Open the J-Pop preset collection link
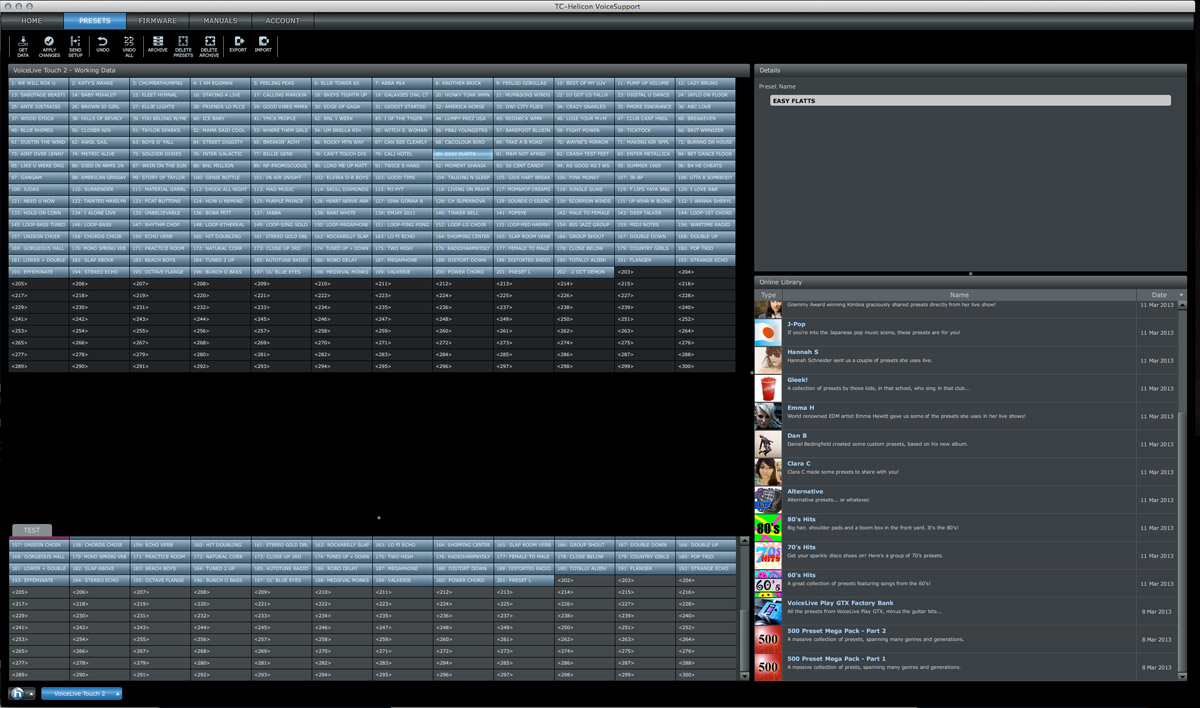 797,324
